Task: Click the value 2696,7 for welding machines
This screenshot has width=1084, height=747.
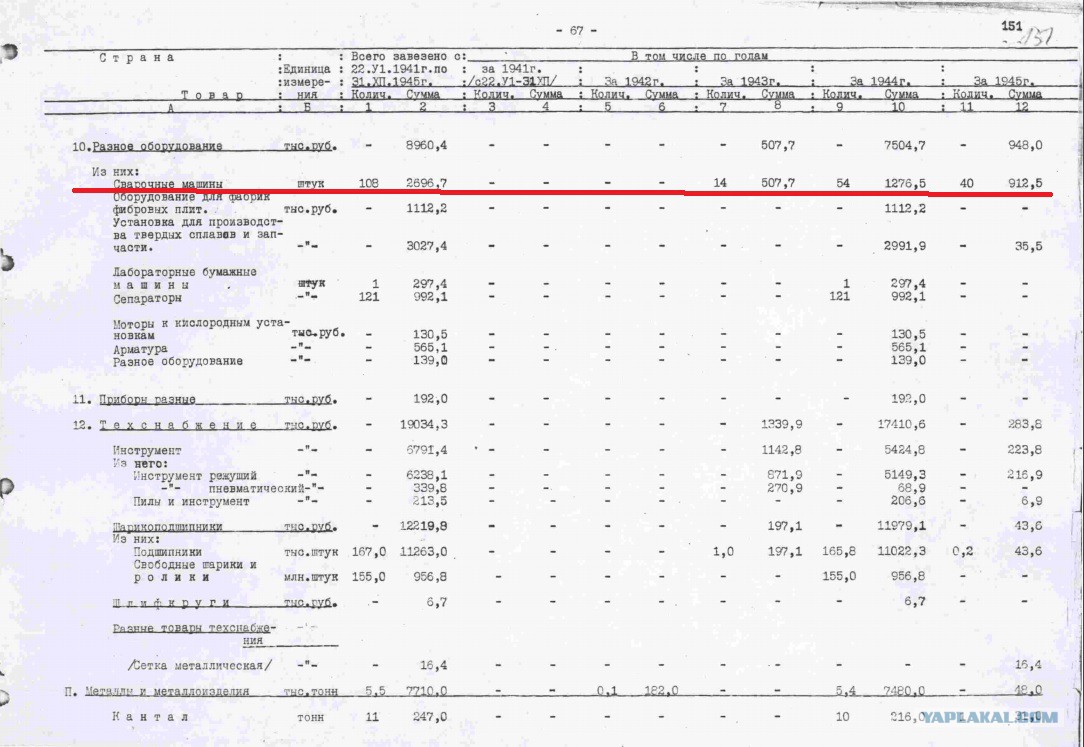Action: click(426, 183)
